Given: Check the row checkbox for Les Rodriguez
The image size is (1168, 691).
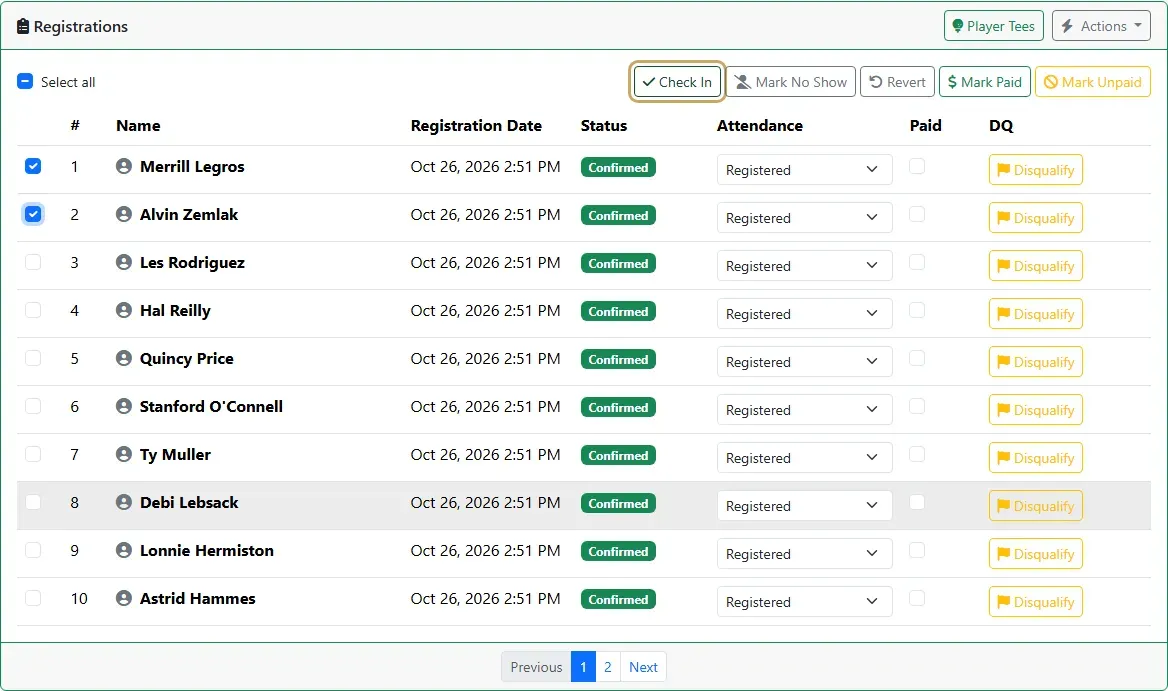Looking at the screenshot, I should [x=33, y=262].
